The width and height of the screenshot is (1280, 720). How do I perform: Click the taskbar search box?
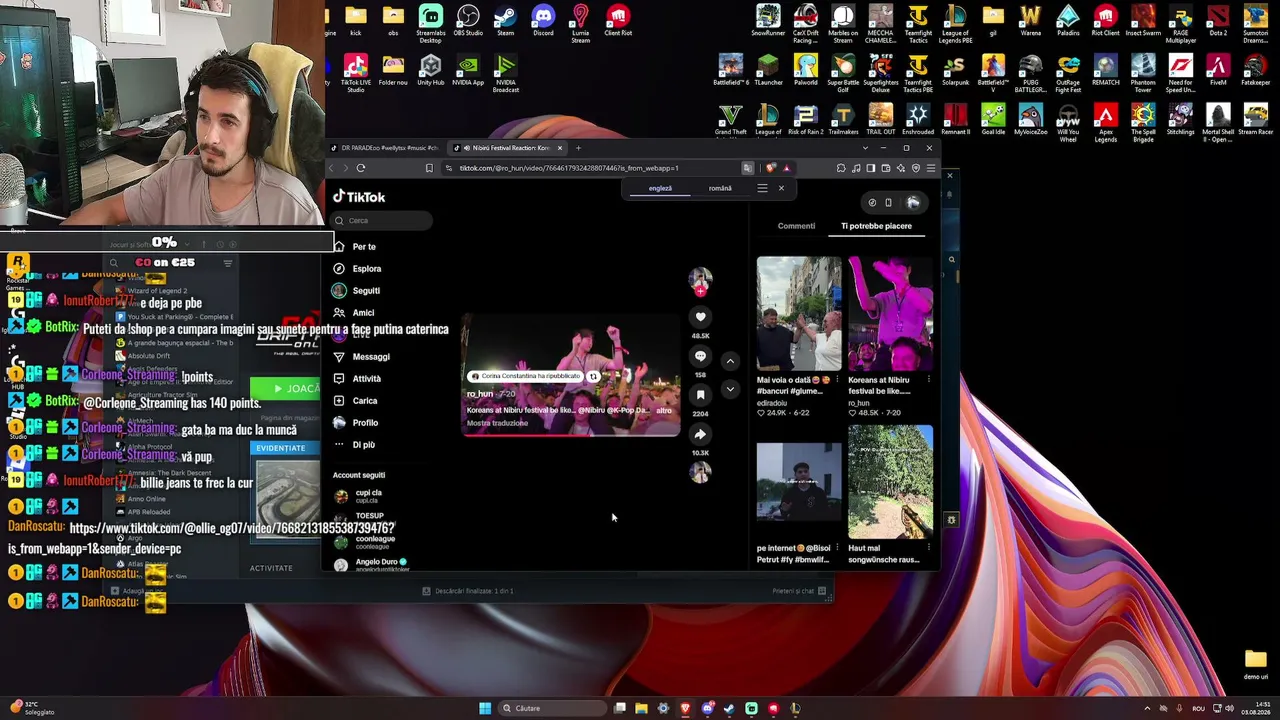[x=553, y=708]
